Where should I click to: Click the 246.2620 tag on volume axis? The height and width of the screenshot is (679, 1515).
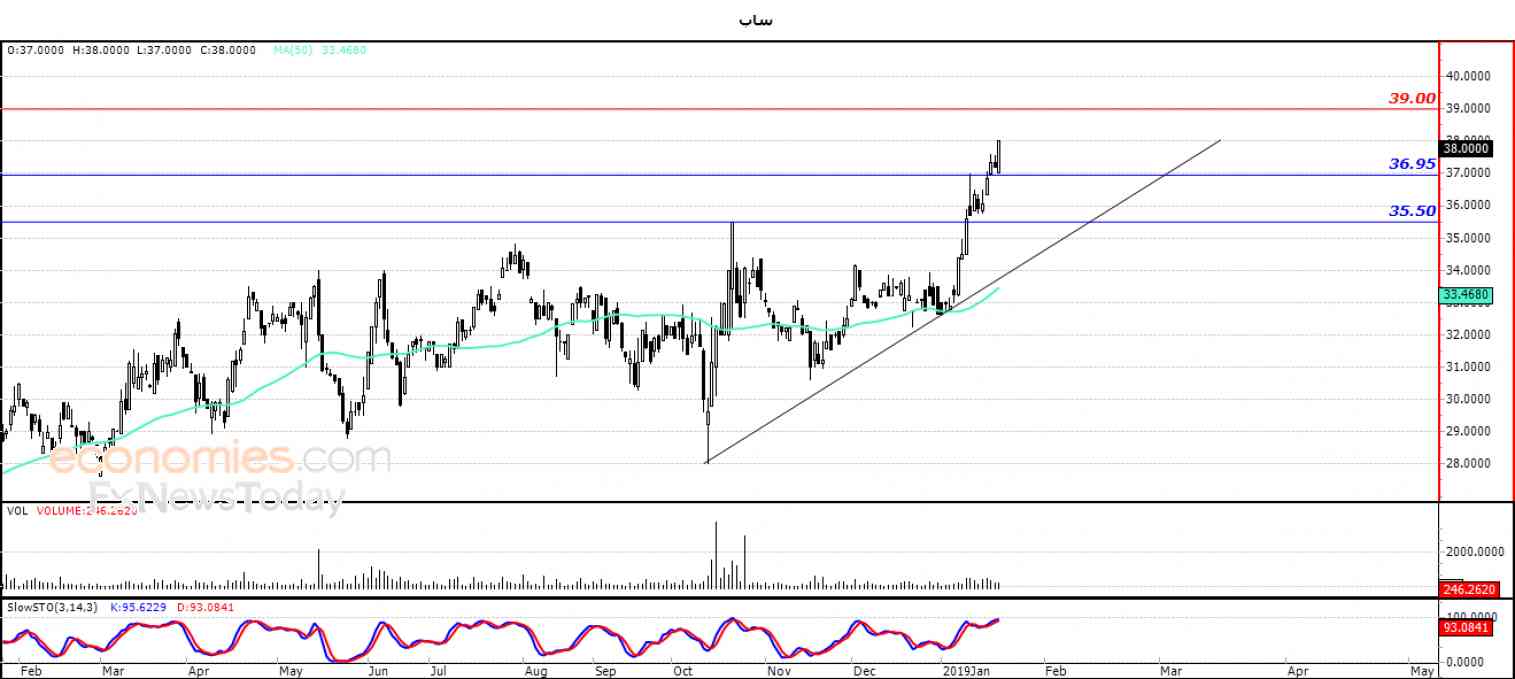coord(1468,590)
